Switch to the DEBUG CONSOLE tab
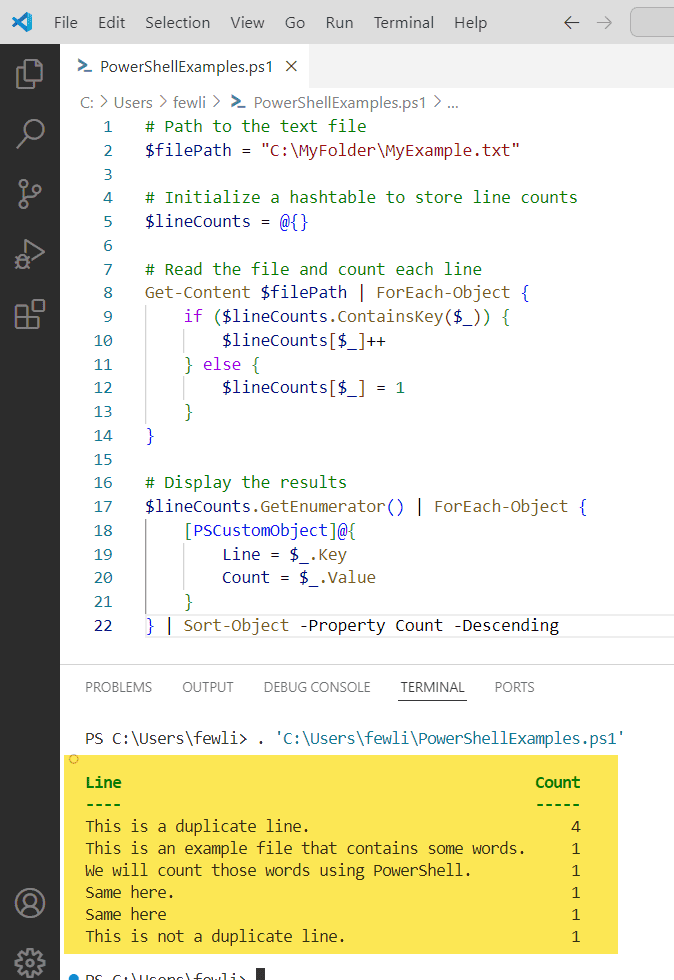The image size is (674, 980). [x=317, y=687]
